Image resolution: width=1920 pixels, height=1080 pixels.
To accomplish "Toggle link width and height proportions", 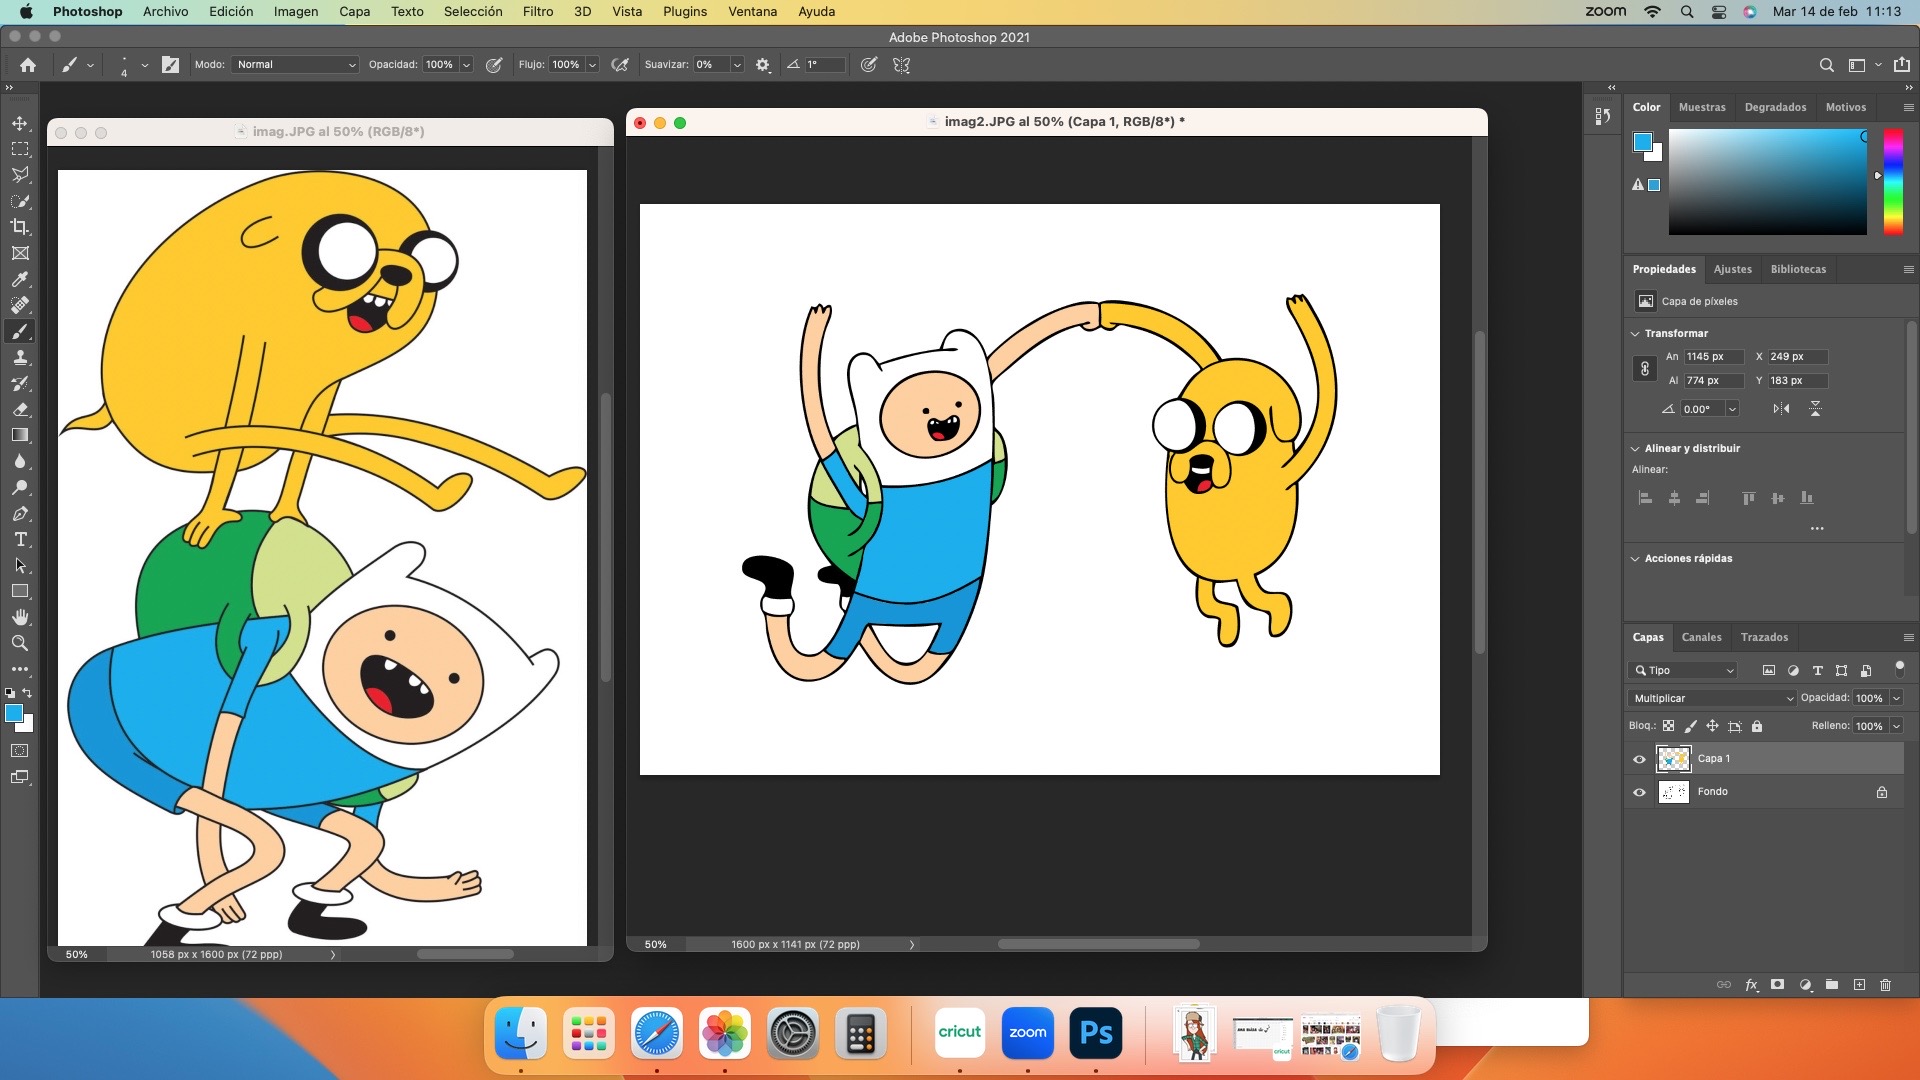I will point(1644,369).
